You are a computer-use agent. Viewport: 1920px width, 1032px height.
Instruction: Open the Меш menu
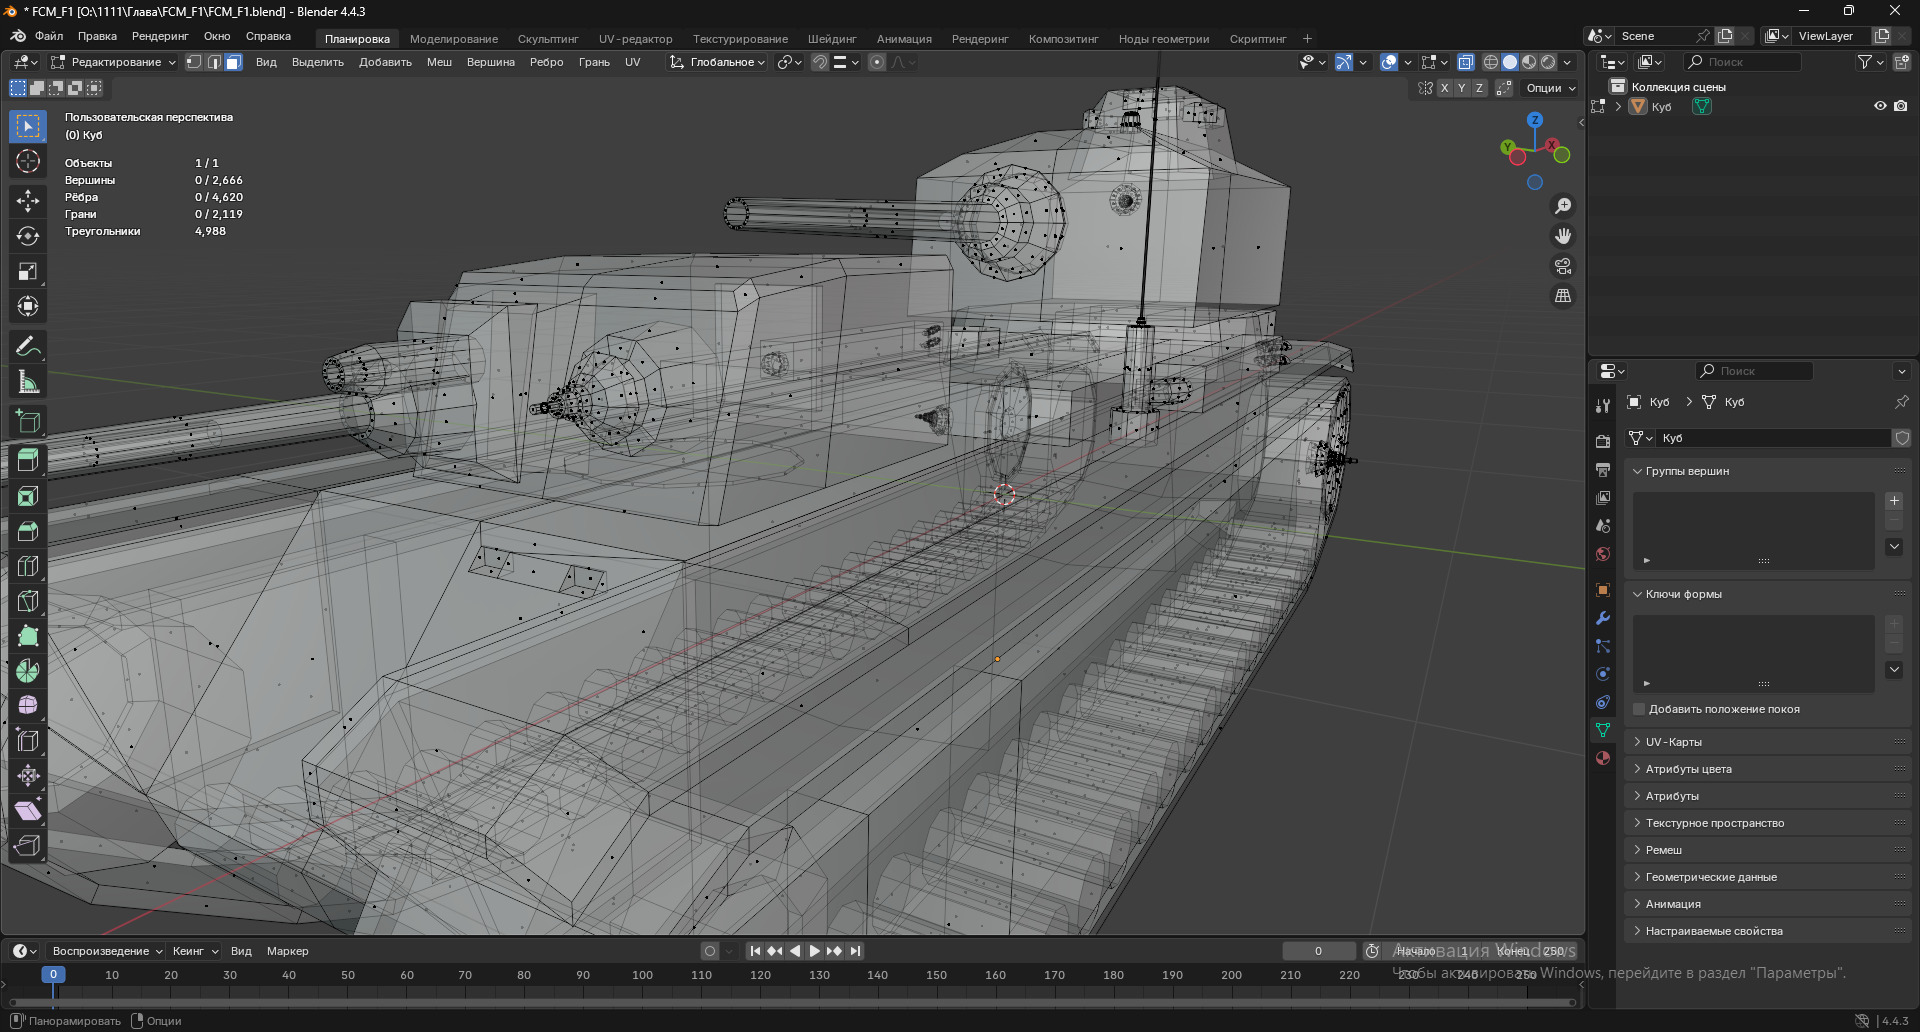pyautogui.click(x=439, y=62)
